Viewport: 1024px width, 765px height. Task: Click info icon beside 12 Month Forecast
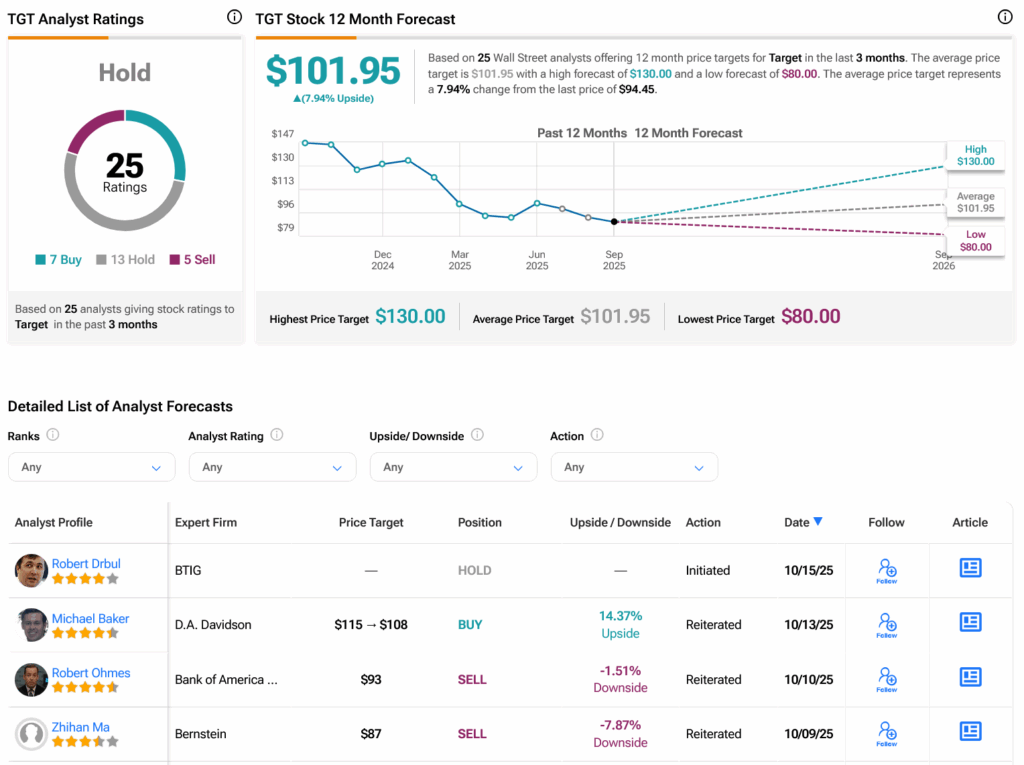point(1005,17)
